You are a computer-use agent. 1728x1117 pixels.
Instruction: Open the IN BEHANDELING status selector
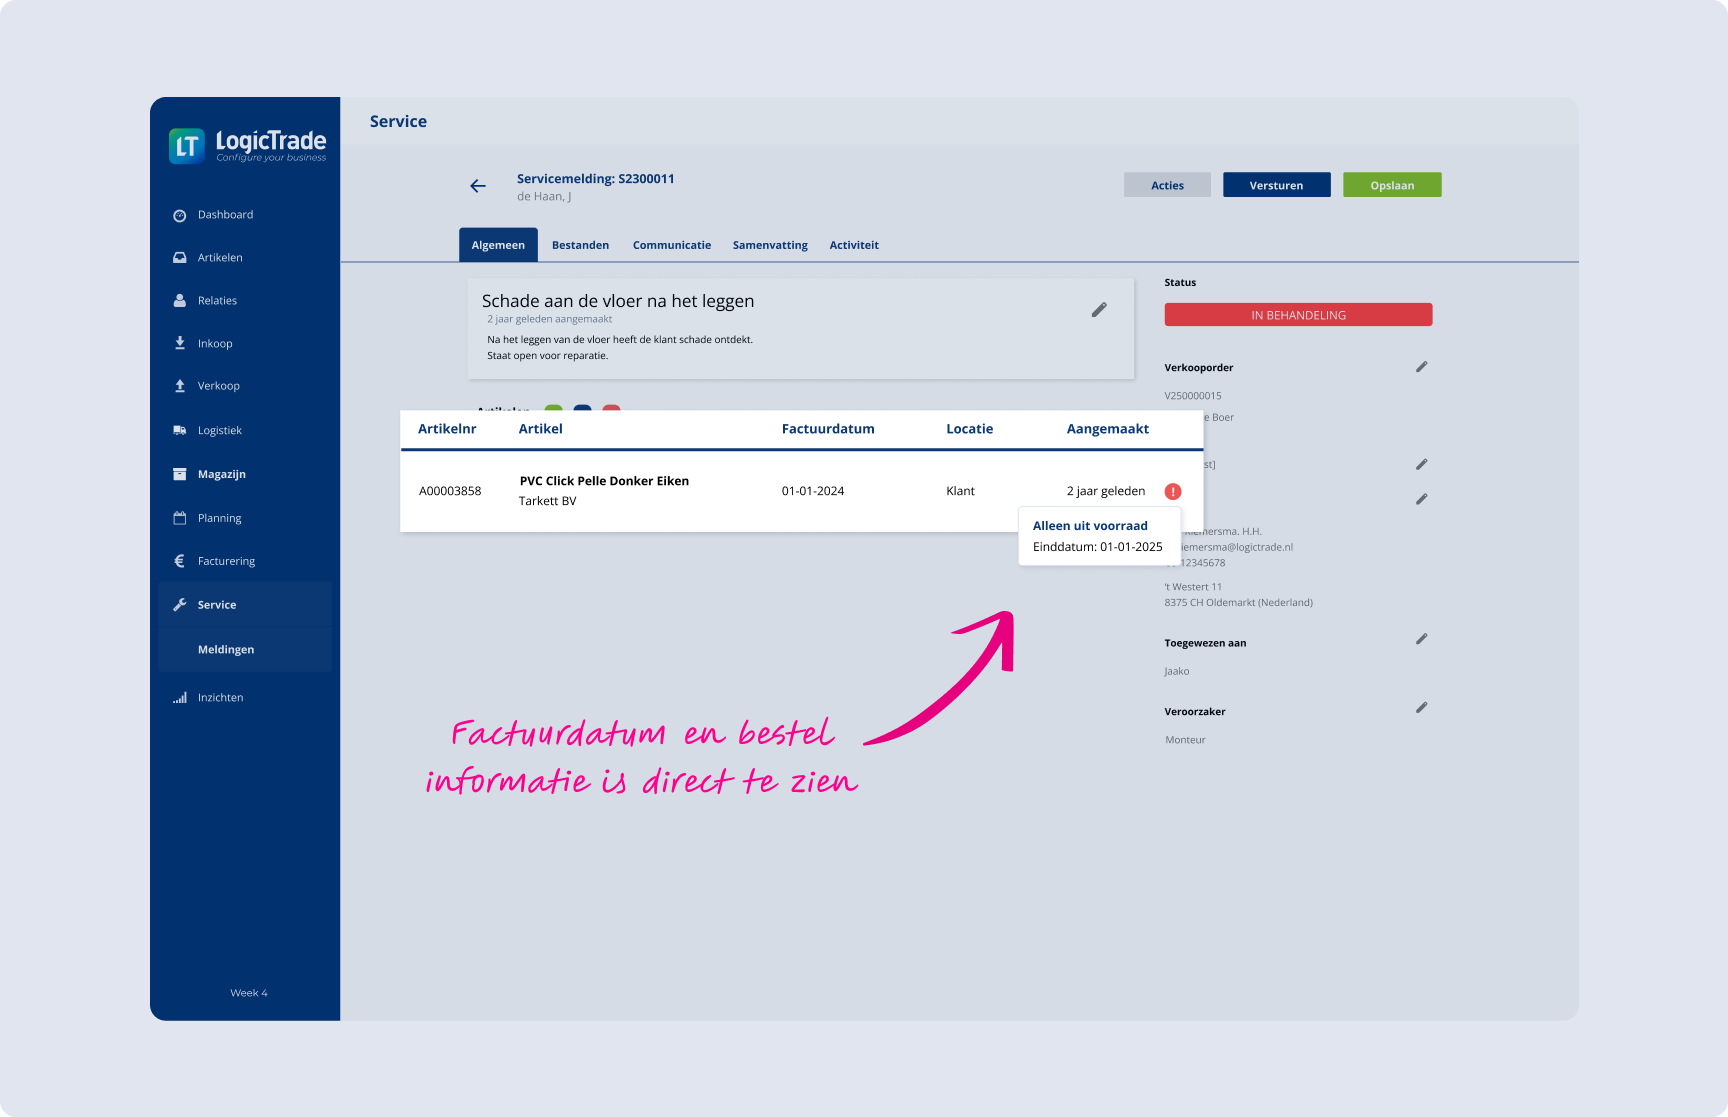click(1297, 315)
